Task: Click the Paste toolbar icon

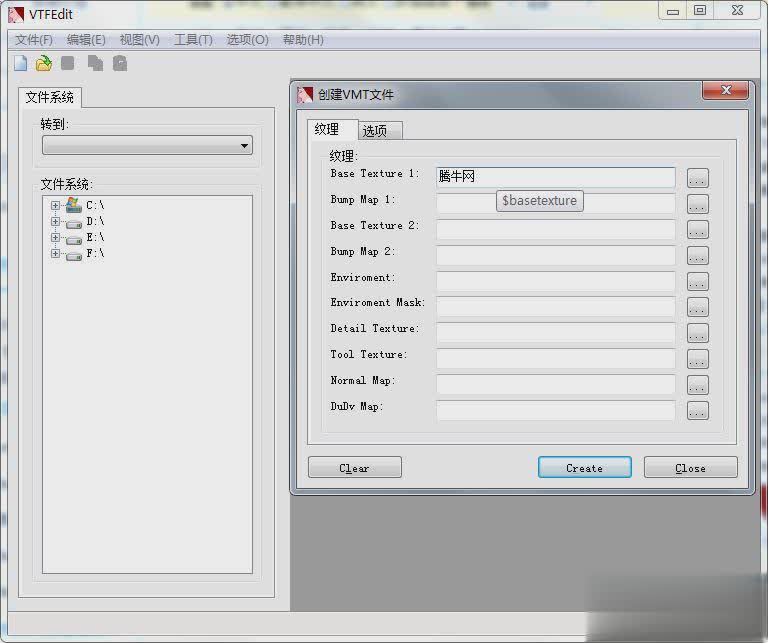Action: click(x=120, y=64)
